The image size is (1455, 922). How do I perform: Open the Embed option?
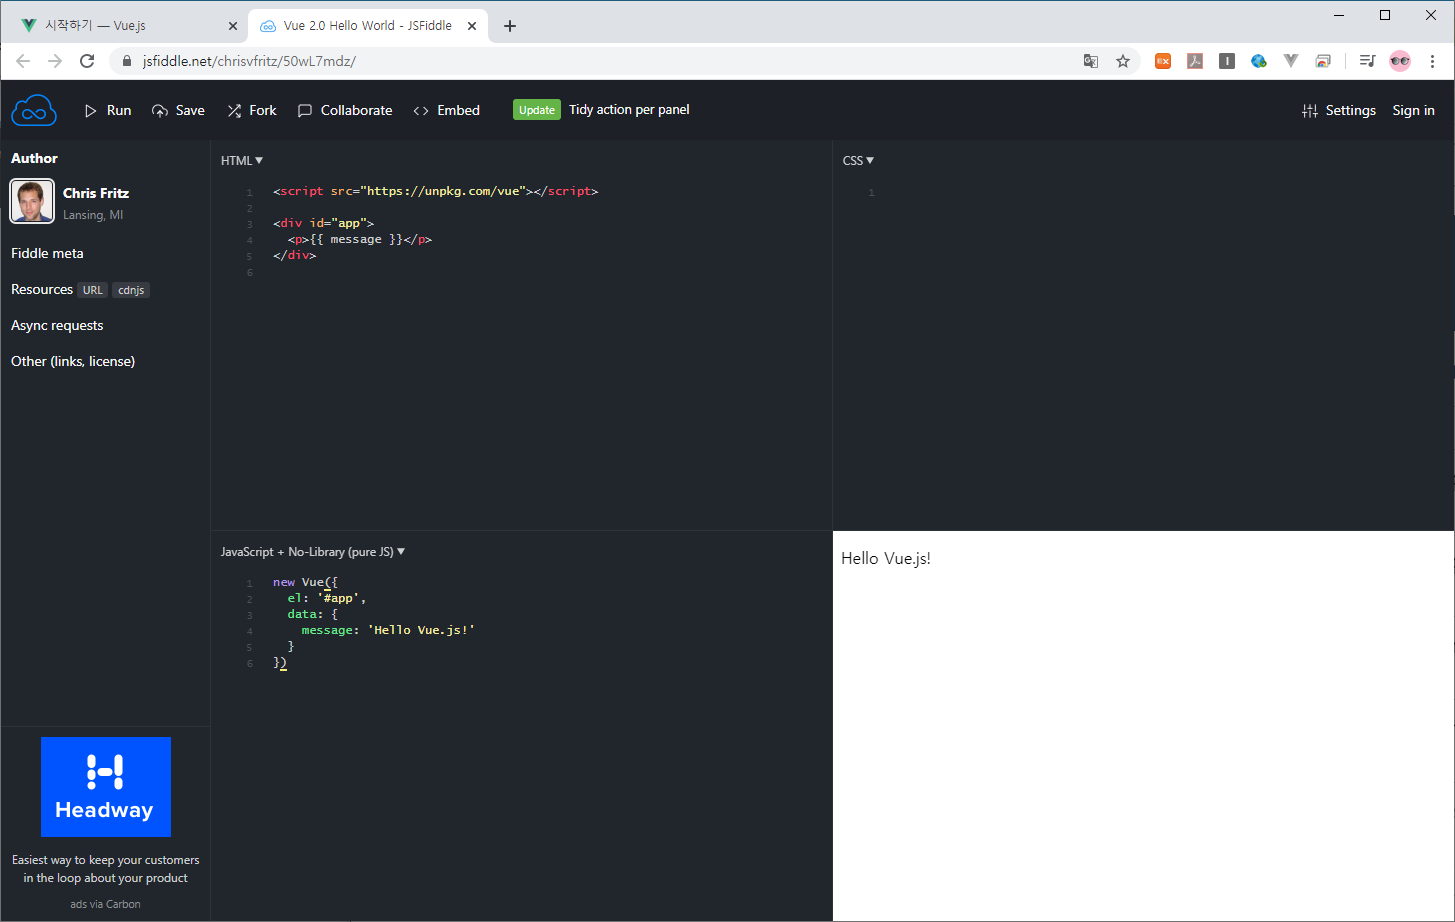[447, 110]
